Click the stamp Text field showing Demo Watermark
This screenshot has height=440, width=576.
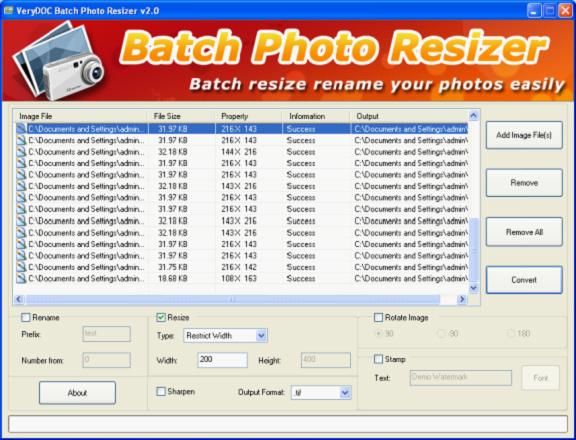(x=461, y=378)
